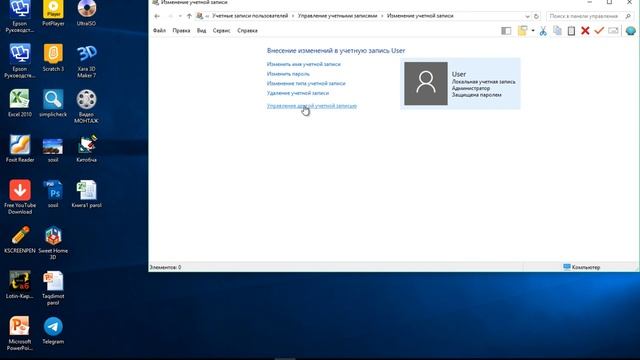Open the Правка menu
Image resolution: width=640 pixels, height=360 pixels.
(x=181, y=31)
